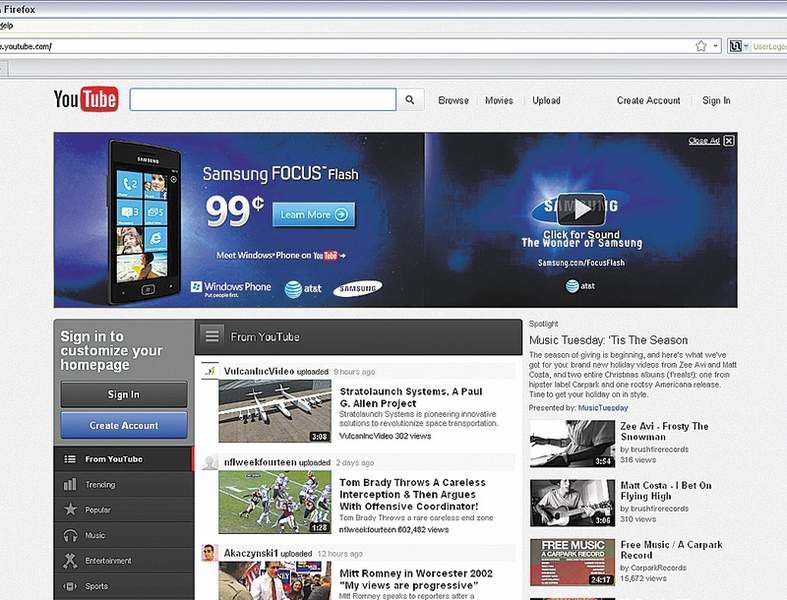Screen dimensions: 787x600
Task: Open Matt Costa video thumbnail
Action: click(x=572, y=503)
